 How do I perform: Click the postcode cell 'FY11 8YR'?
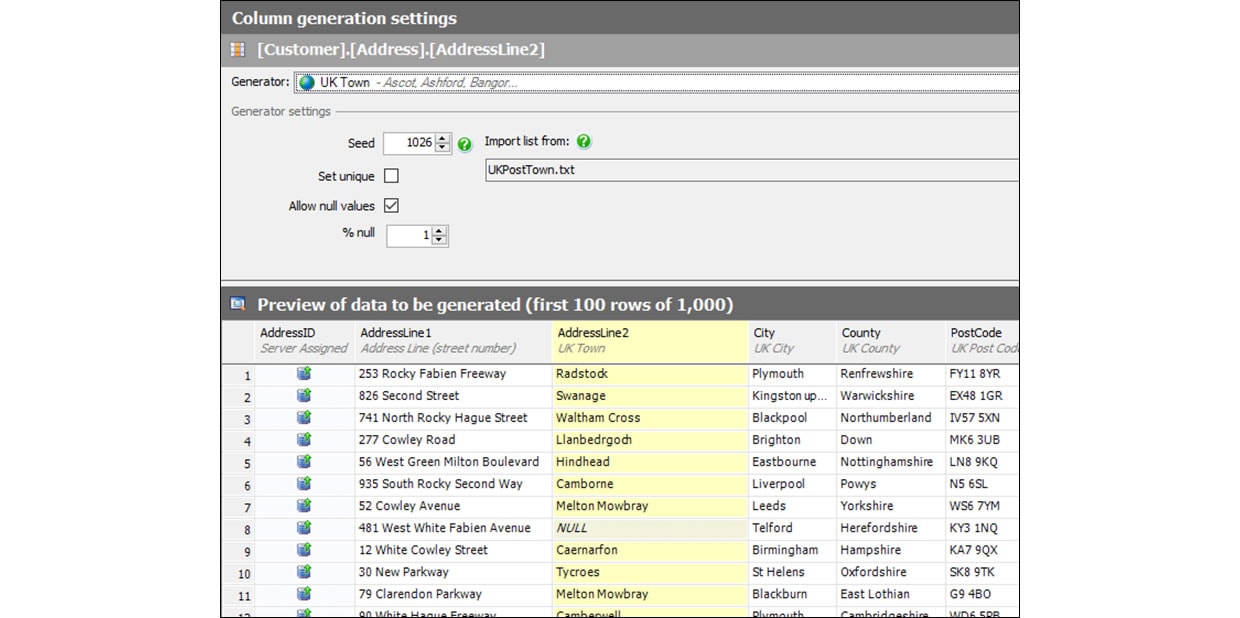(982, 373)
